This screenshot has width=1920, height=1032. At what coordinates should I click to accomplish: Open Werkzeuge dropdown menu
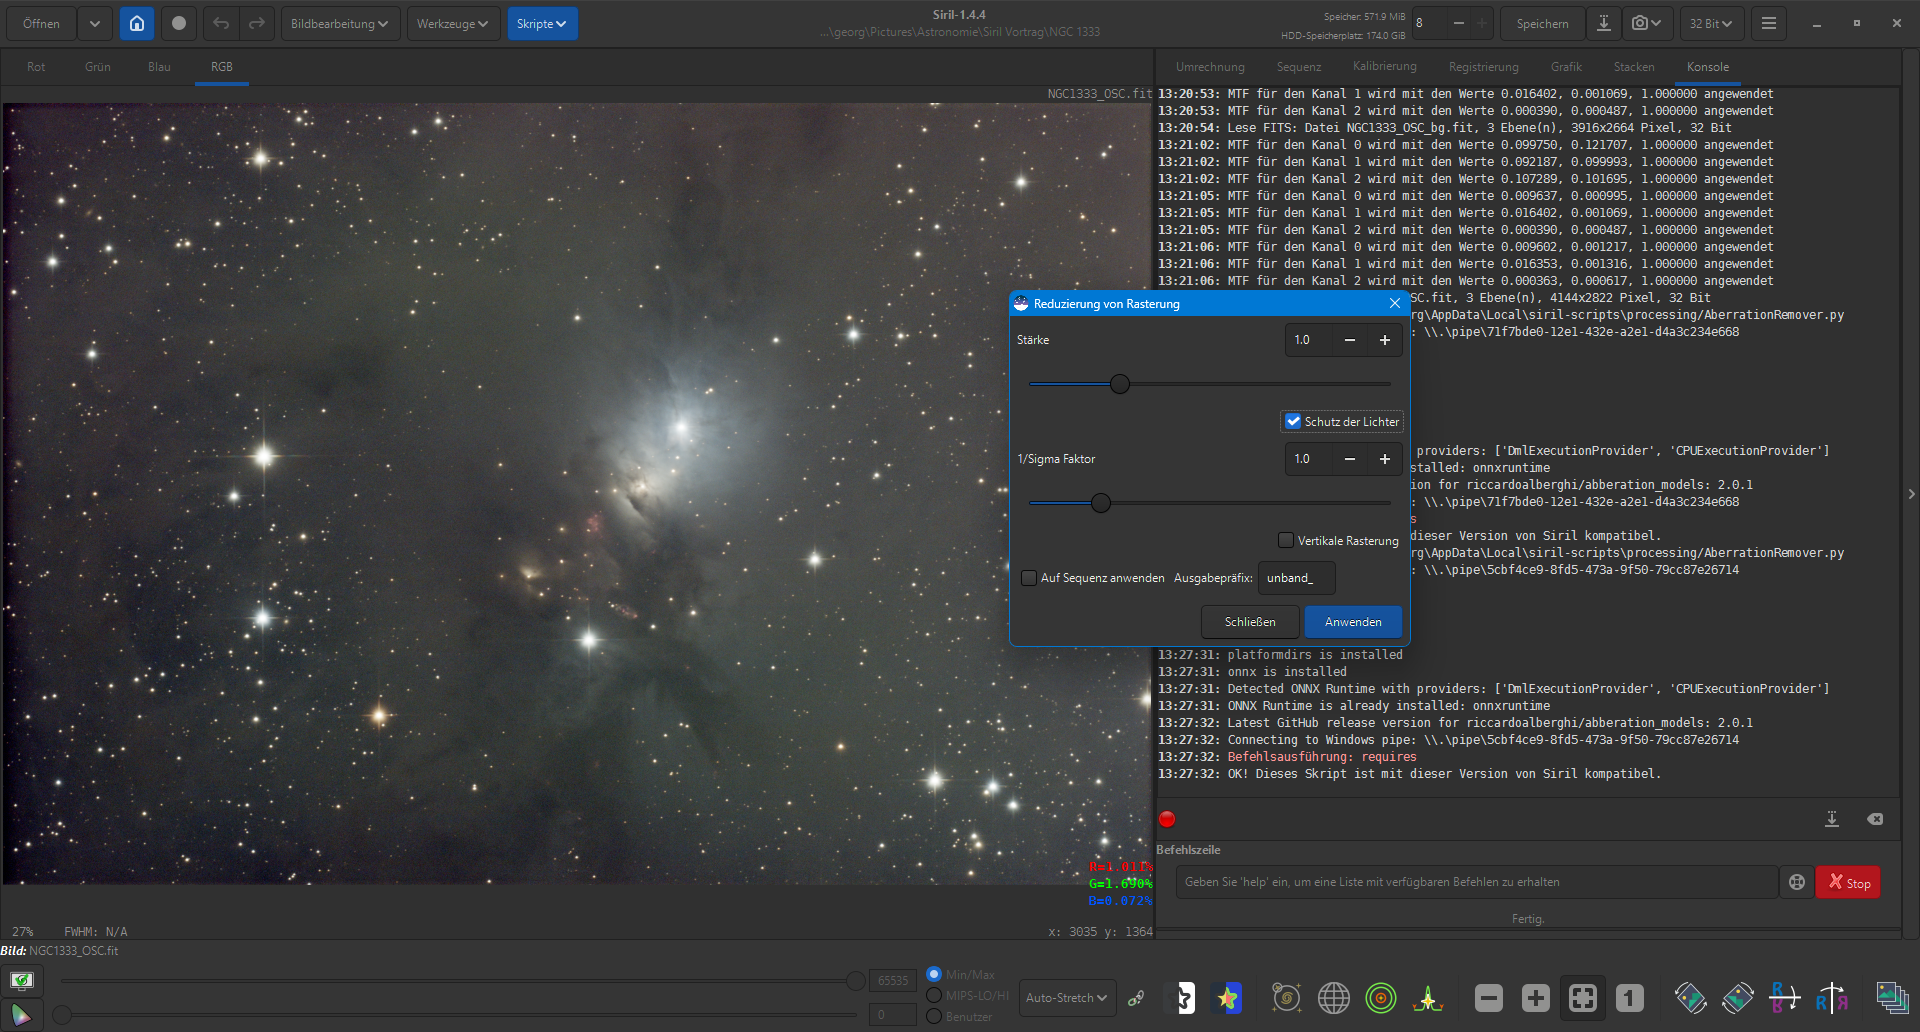pos(452,23)
